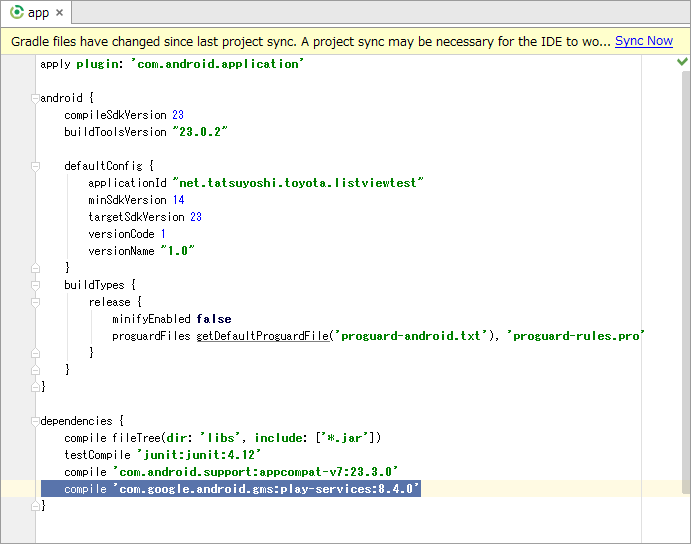Viewport: 691px width, 544px height.
Task: Click the applicationId package name string
Action: point(298,183)
